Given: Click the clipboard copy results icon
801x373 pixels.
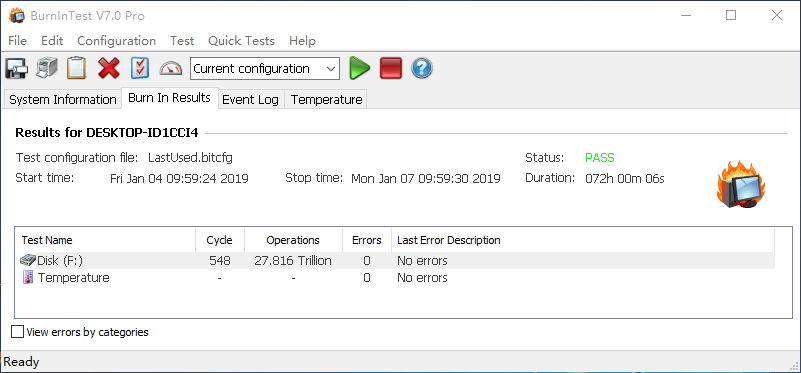Looking at the screenshot, I should click(77, 68).
